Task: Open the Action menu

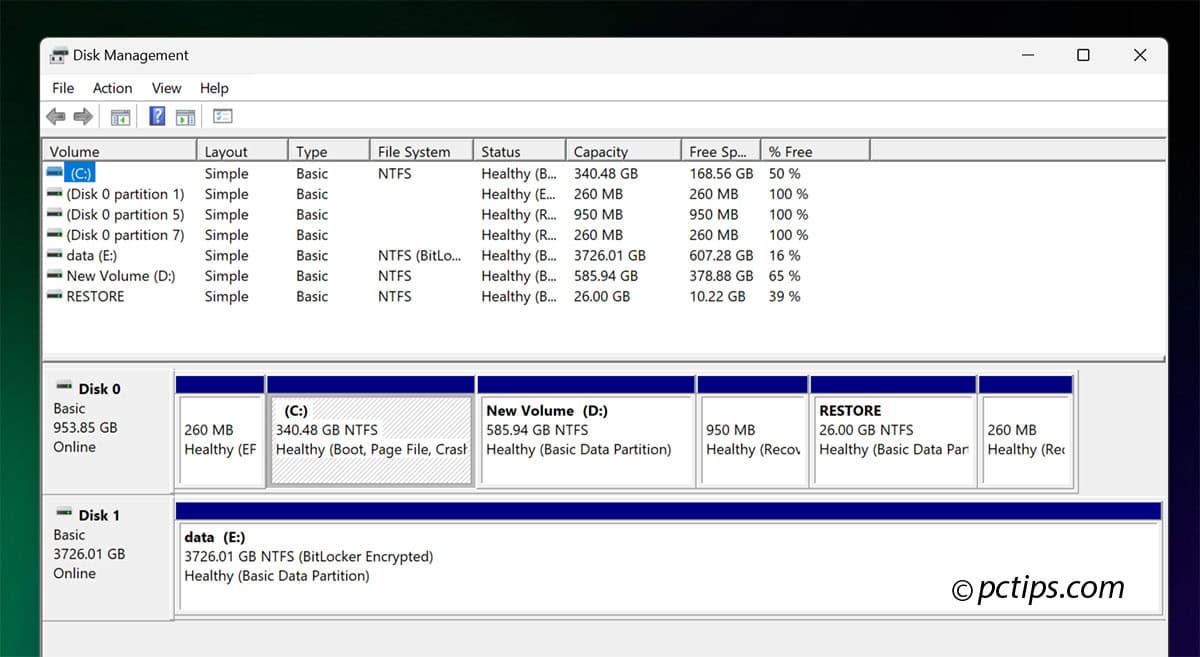Action: (112, 88)
